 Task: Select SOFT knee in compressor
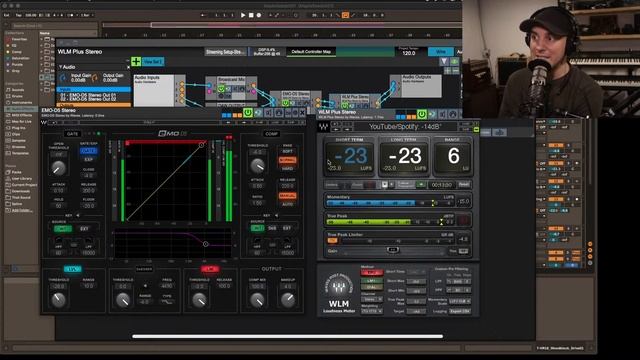click(287, 151)
